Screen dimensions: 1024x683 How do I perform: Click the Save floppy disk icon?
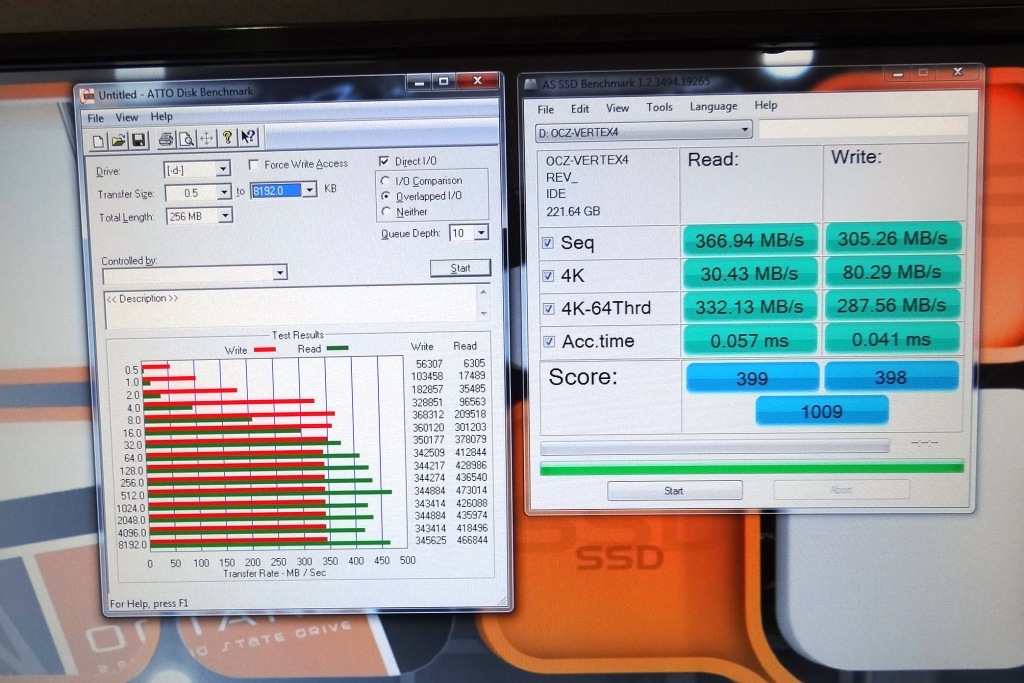point(138,139)
